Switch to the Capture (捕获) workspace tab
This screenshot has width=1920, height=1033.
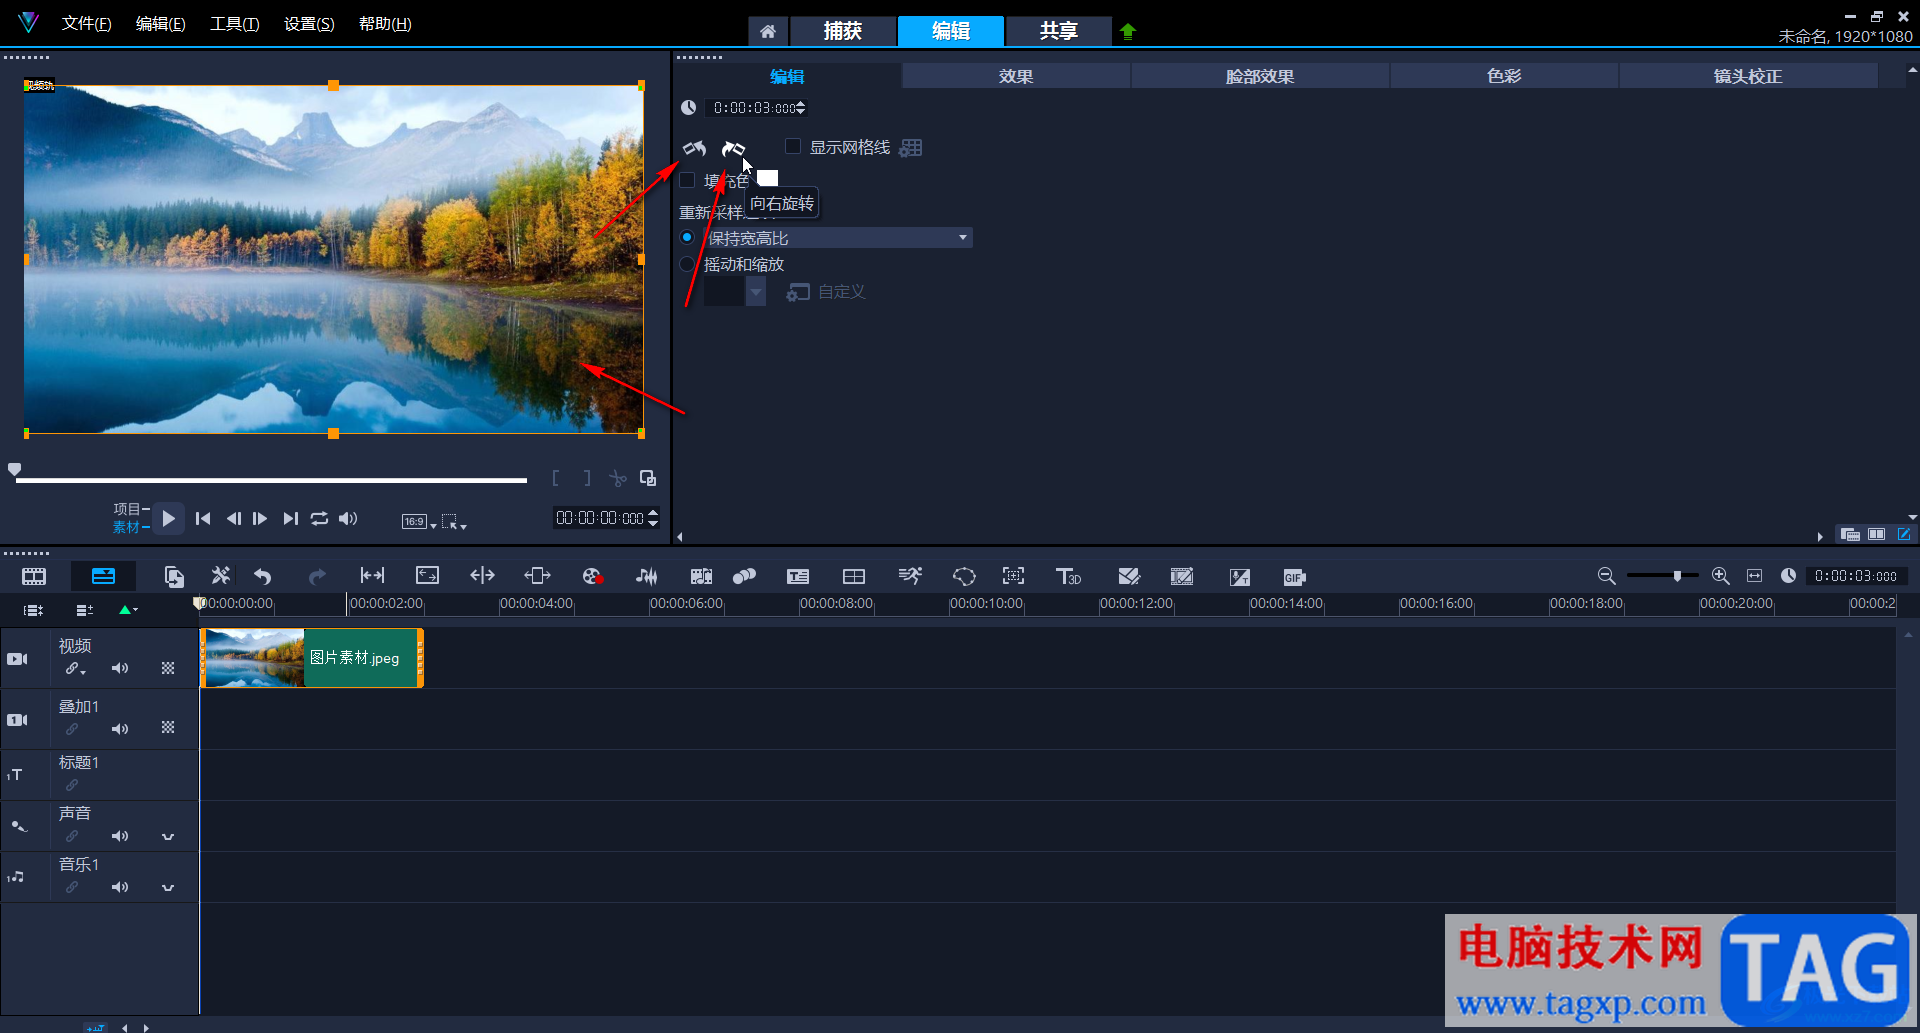tap(842, 31)
